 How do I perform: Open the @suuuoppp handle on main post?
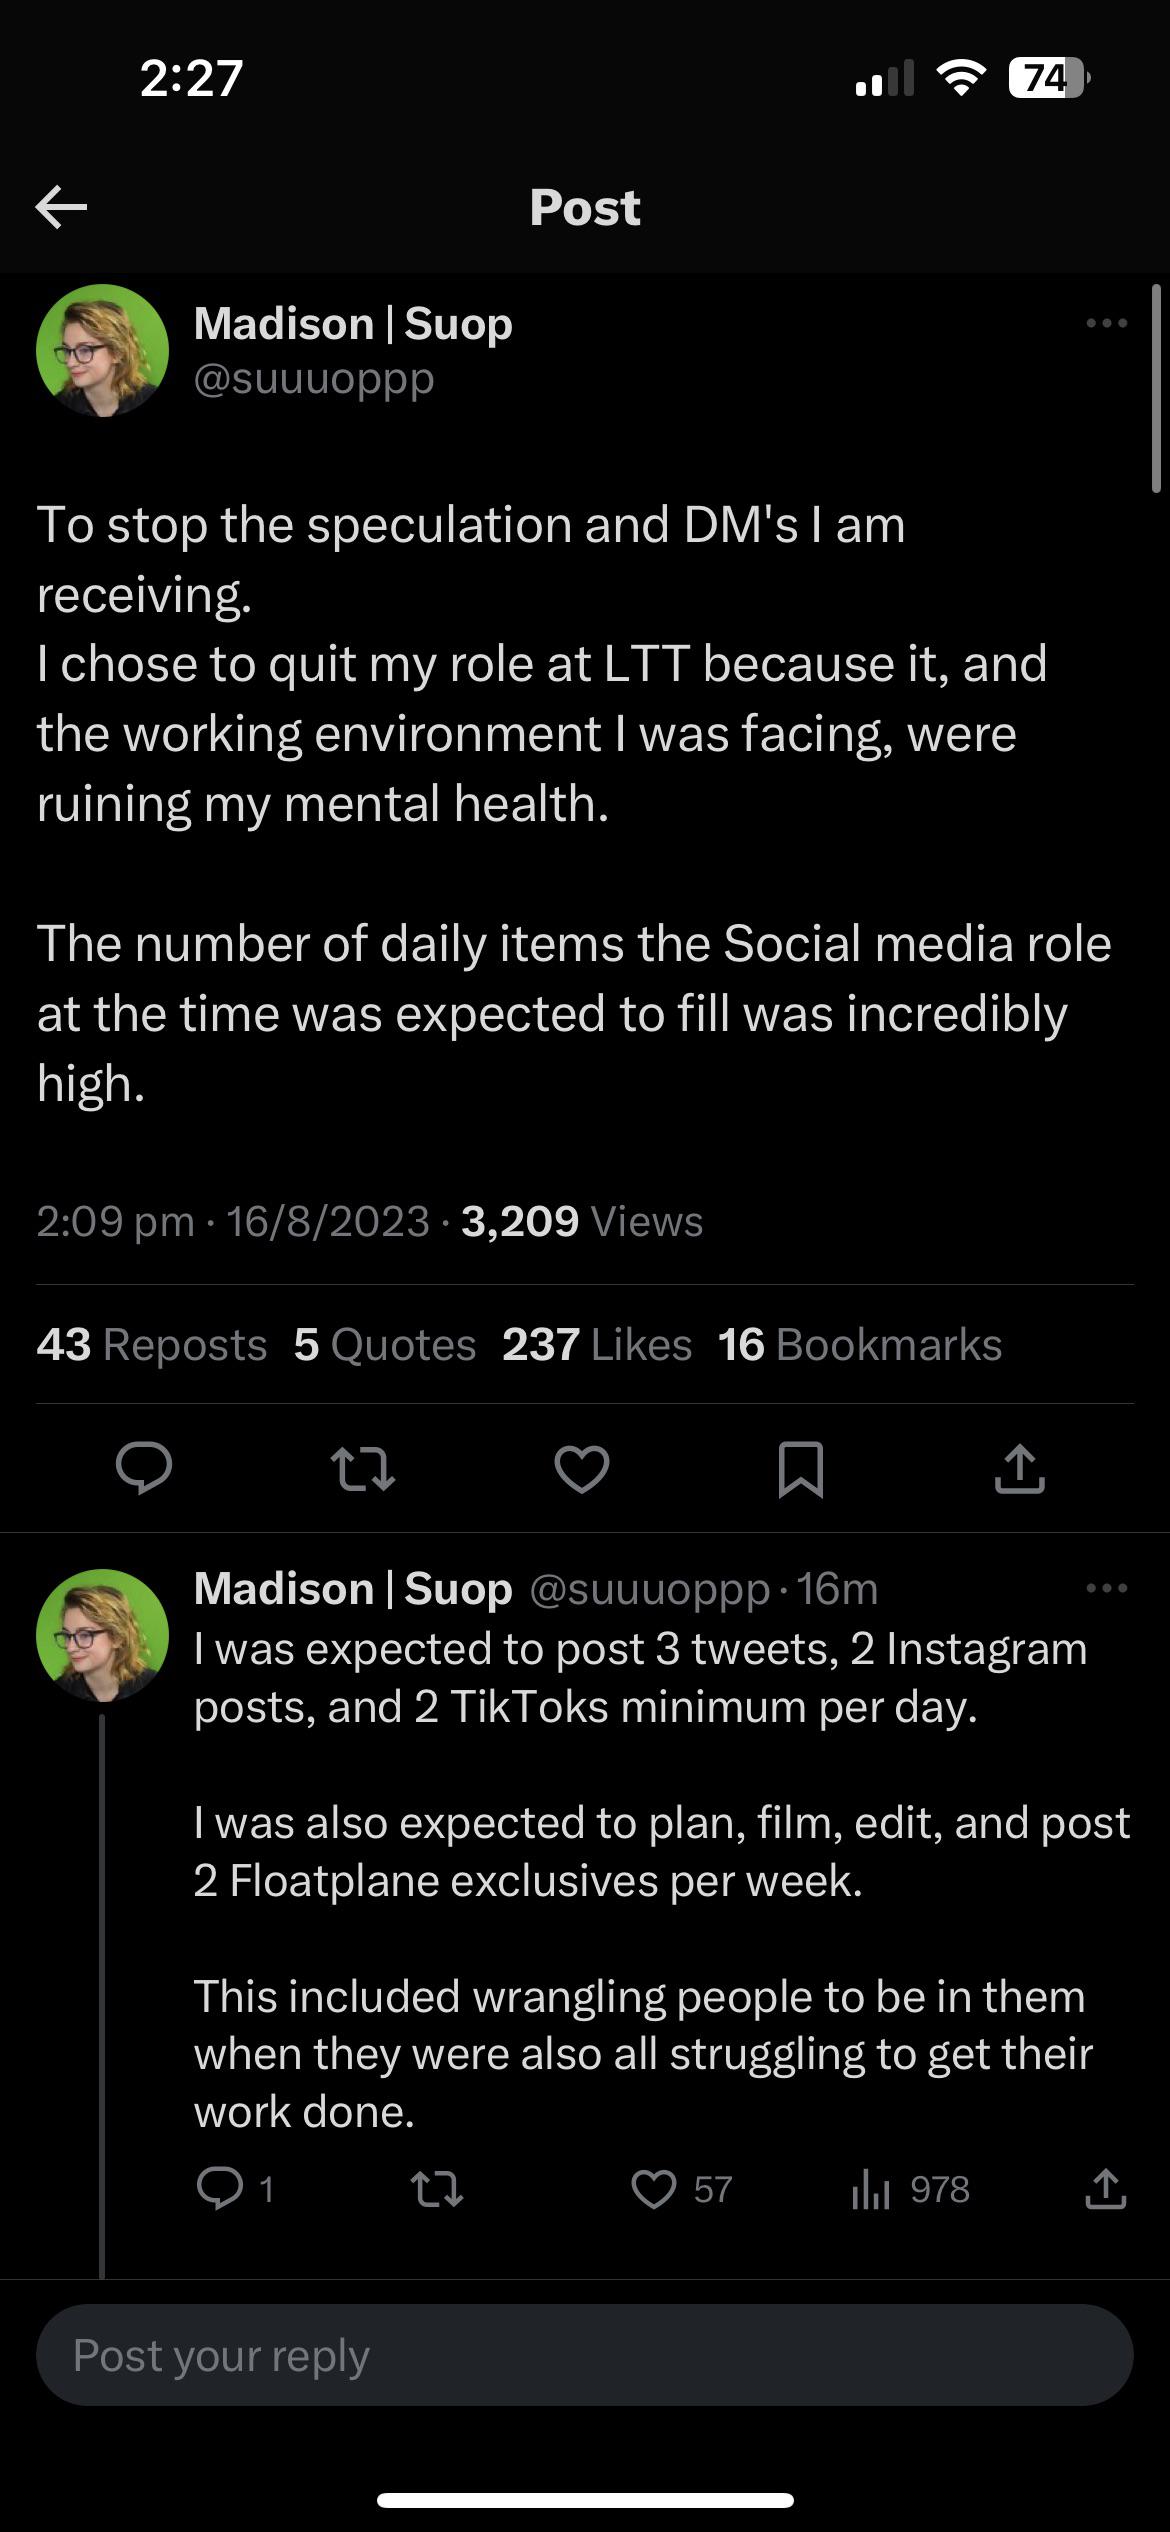tap(314, 379)
